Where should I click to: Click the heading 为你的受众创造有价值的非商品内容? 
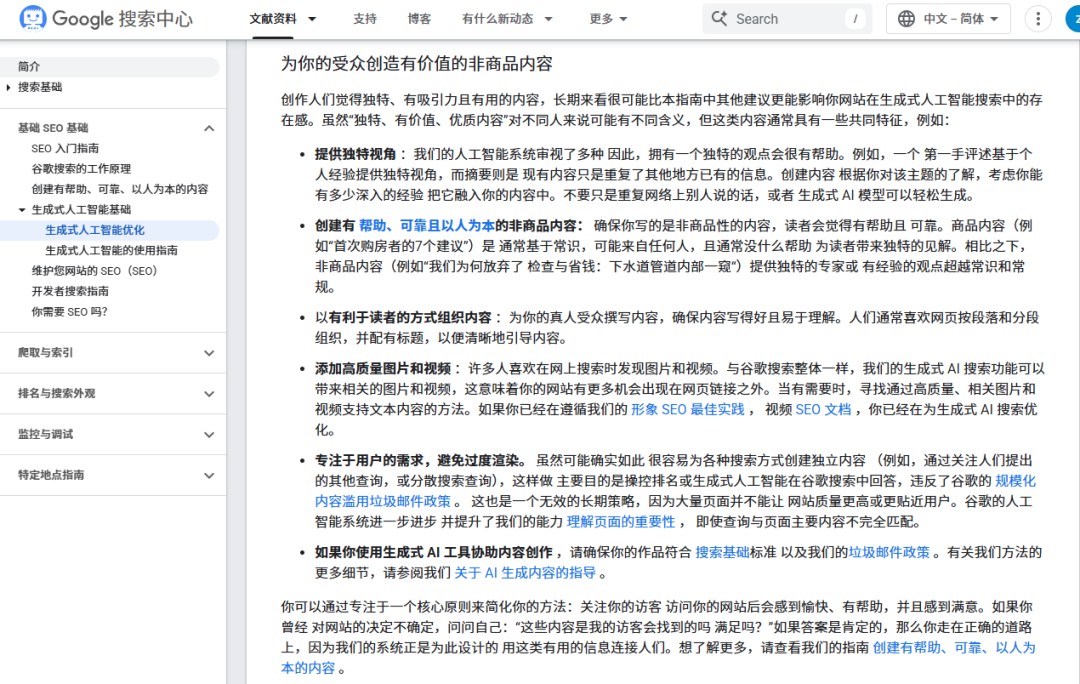tap(417, 64)
